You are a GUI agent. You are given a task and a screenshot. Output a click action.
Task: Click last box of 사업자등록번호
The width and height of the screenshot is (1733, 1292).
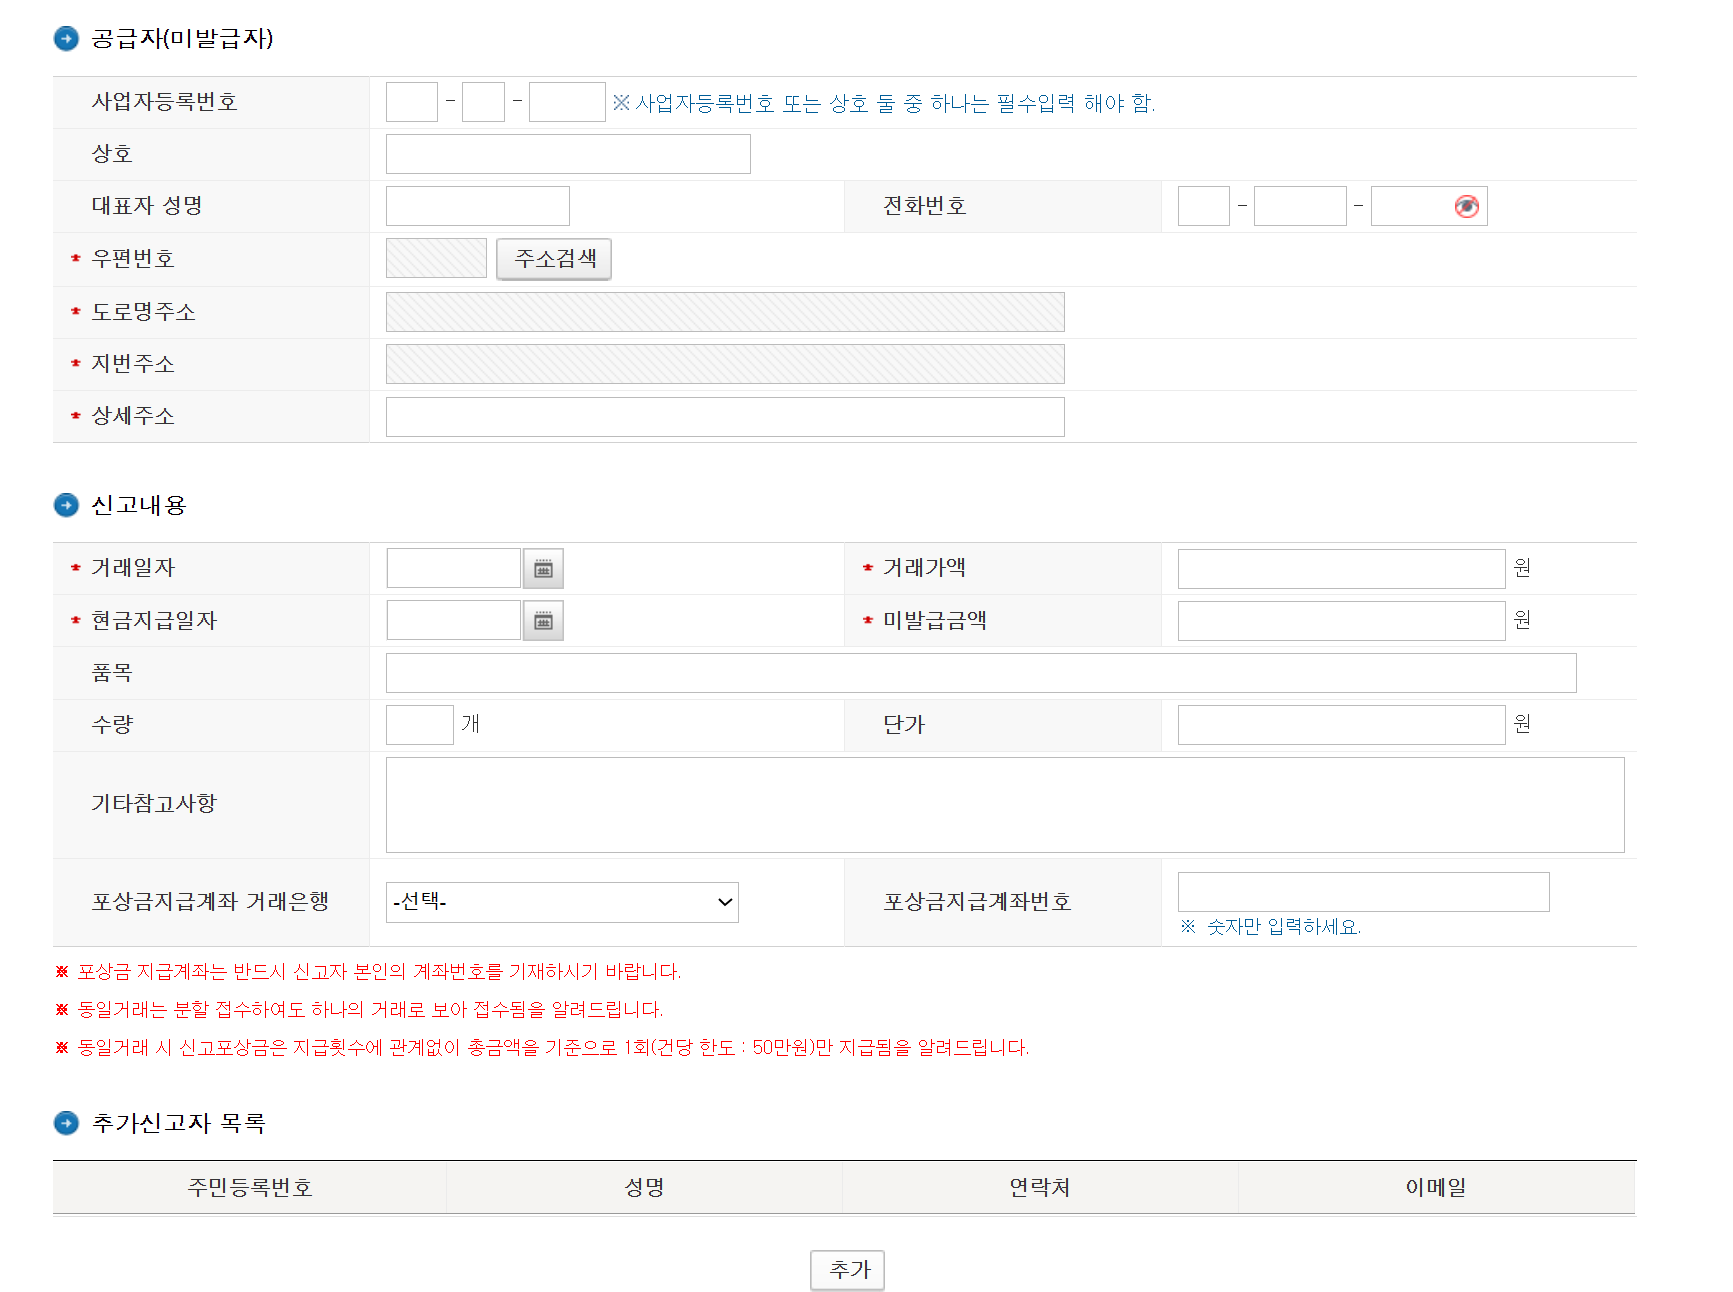pos(567,102)
